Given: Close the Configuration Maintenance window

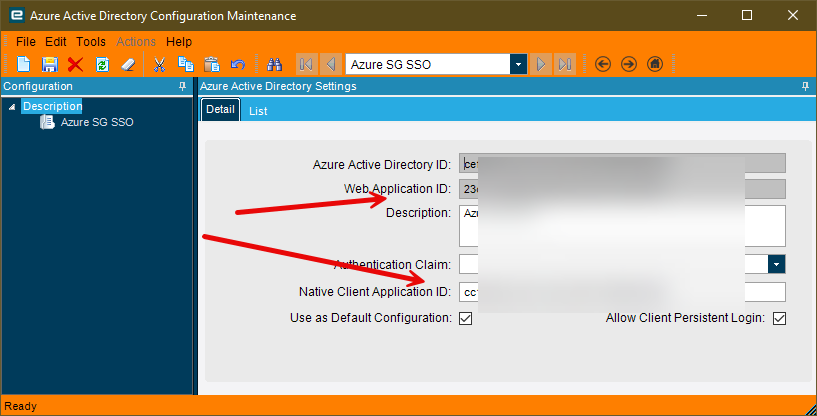Looking at the screenshot, I should (x=793, y=15).
